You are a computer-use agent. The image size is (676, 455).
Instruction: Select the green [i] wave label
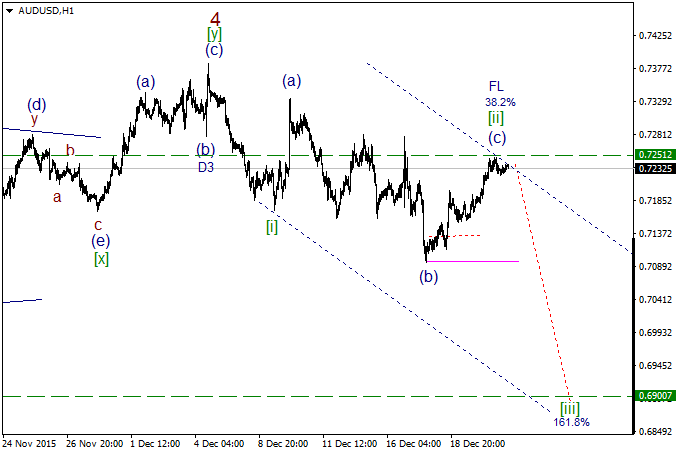coord(272,227)
